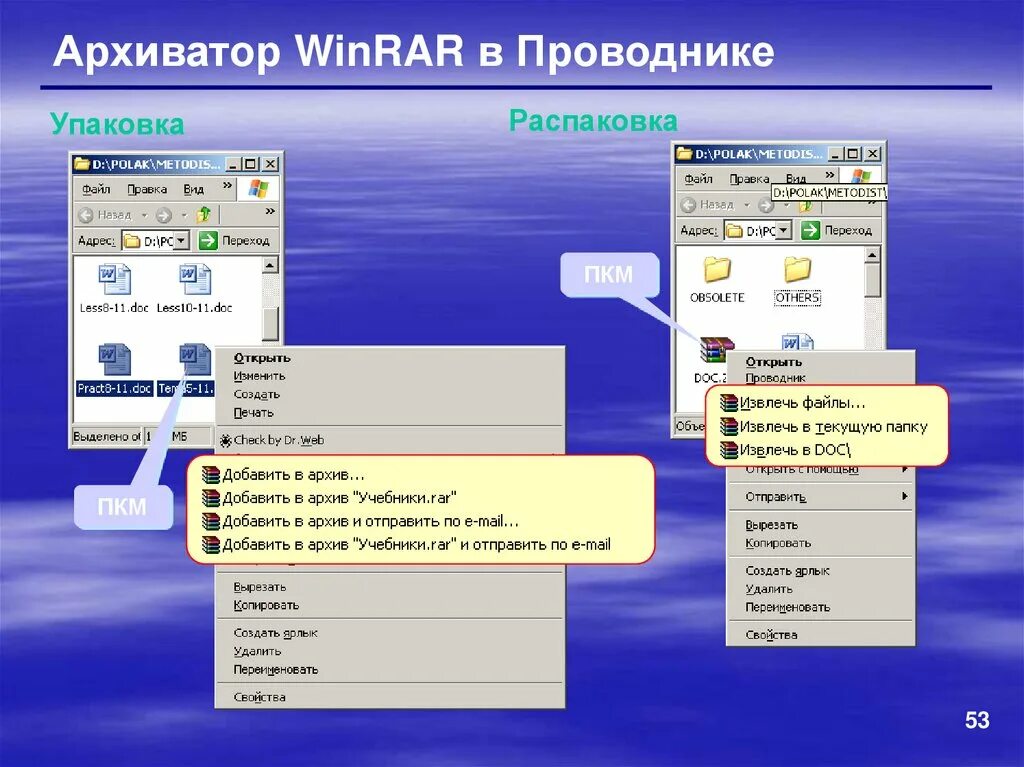Click Переход button in right window
1024x767 pixels.
tap(837, 230)
